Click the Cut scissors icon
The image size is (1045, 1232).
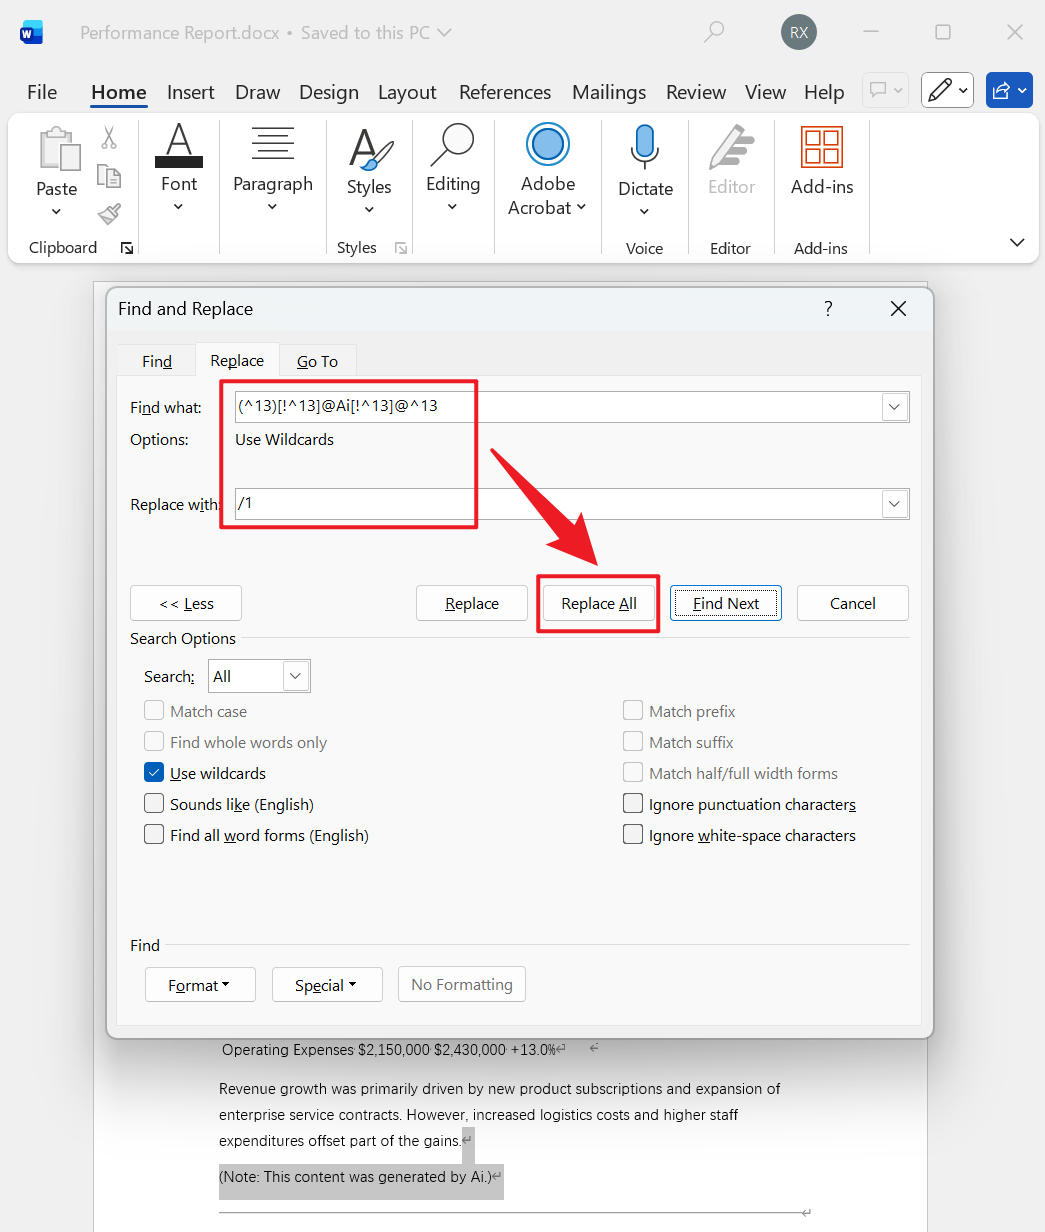[109, 138]
